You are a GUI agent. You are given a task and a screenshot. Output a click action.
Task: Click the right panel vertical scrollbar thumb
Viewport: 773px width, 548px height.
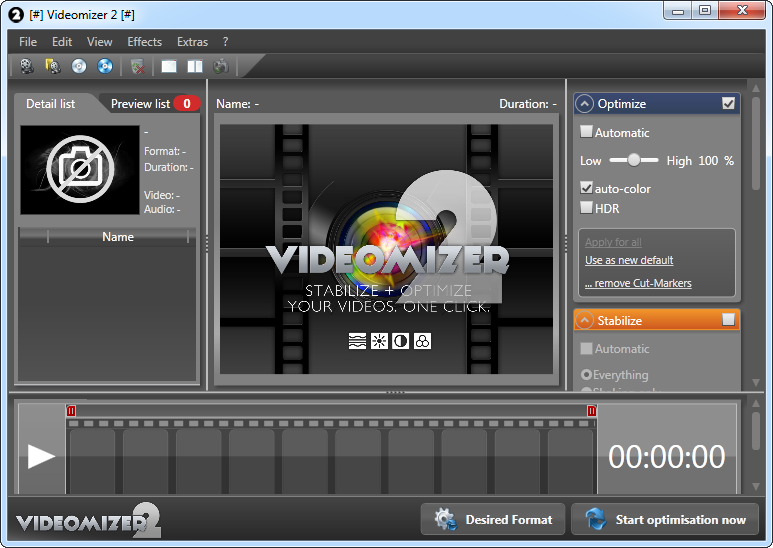(x=756, y=143)
